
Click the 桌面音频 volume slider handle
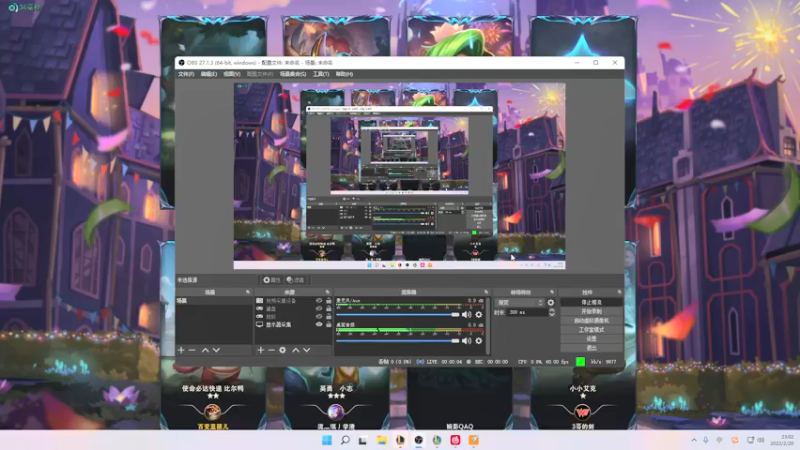[x=455, y=341]
